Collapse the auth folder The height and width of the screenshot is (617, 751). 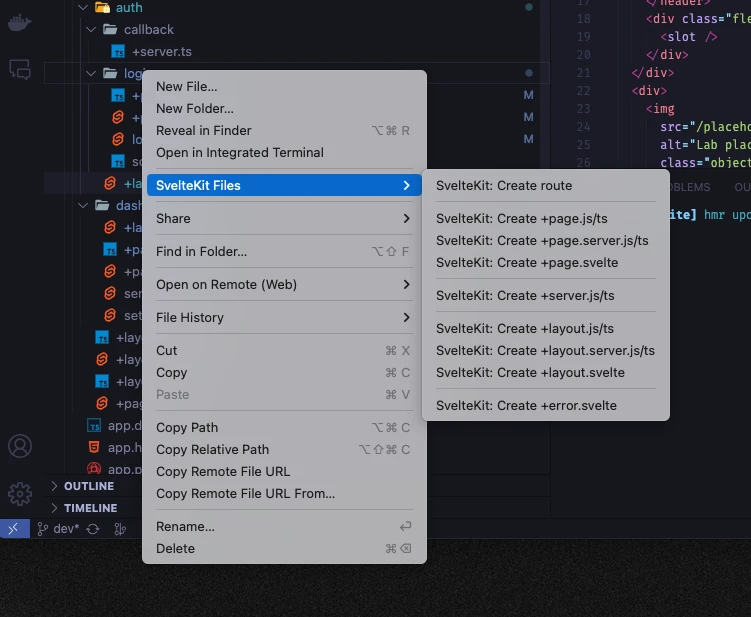83,8
